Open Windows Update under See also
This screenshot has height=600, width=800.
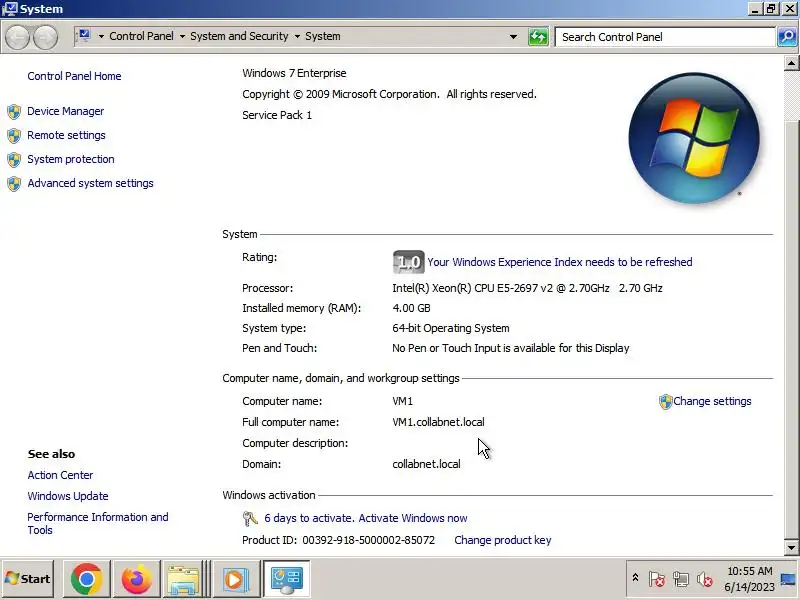click(68, 496)
